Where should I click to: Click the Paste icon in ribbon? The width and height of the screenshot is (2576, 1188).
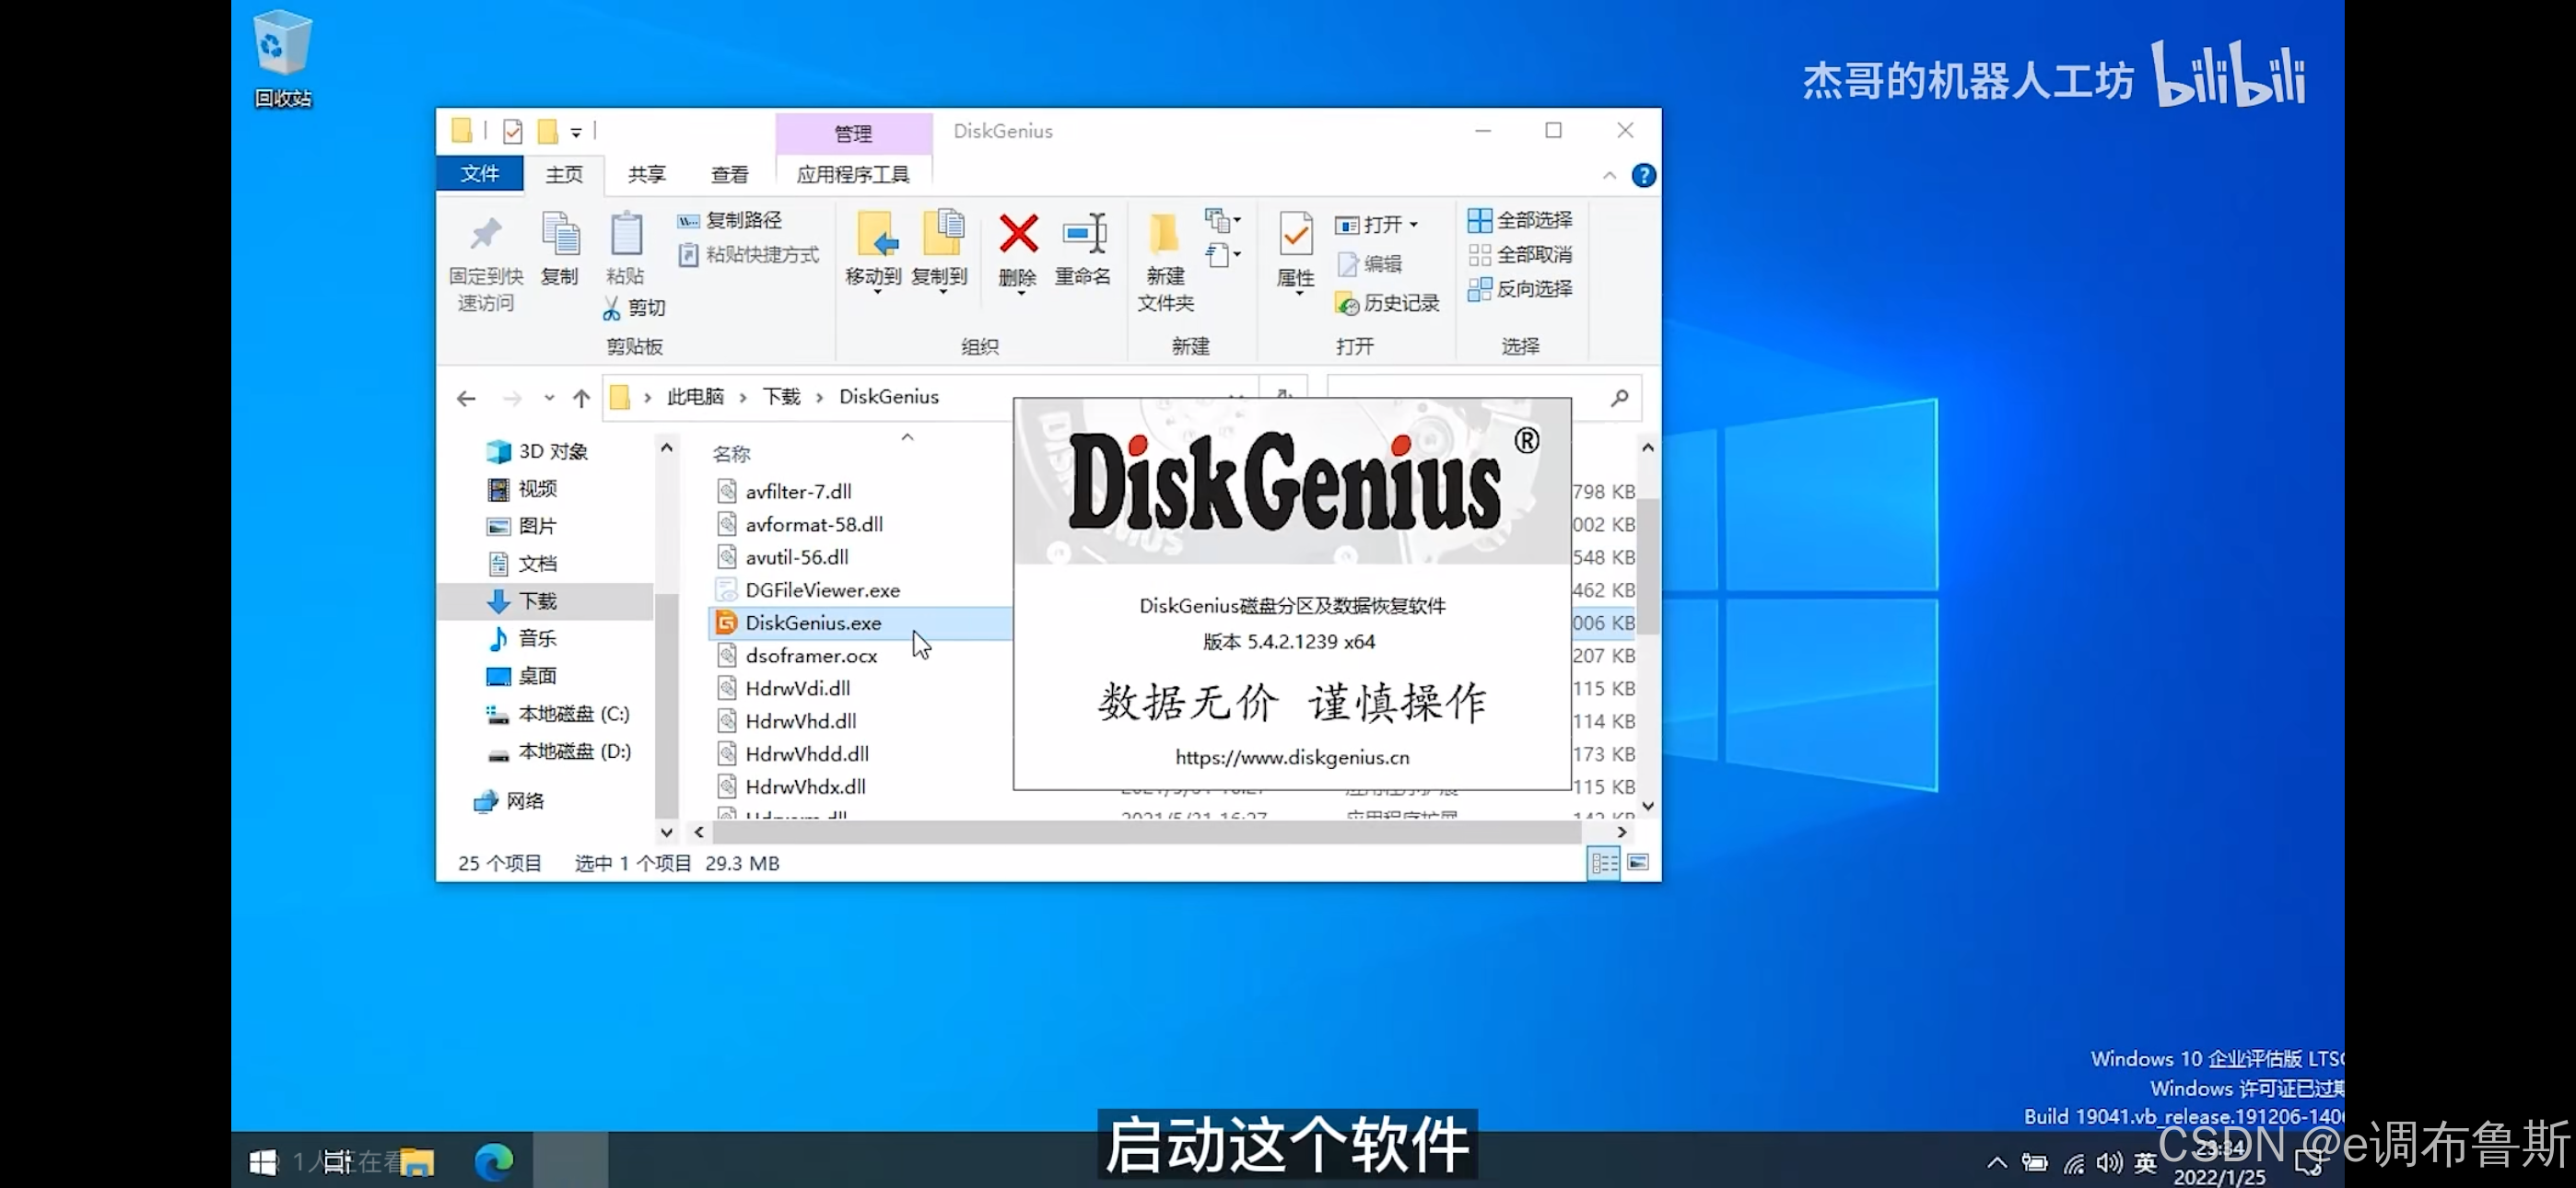click(626, 233)
